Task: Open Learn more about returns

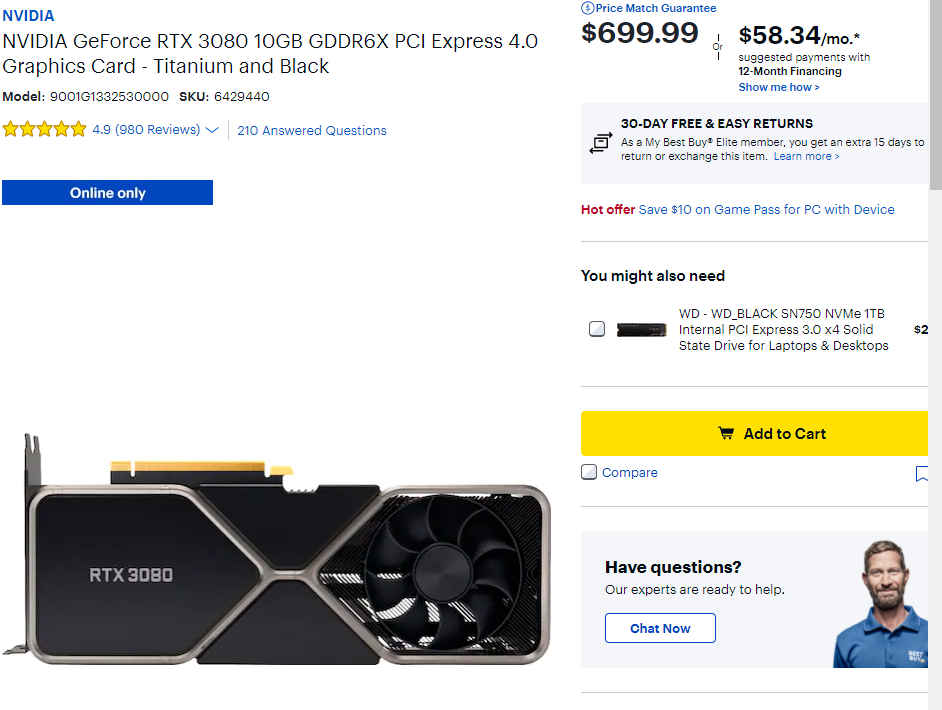Action: [806, 156]
